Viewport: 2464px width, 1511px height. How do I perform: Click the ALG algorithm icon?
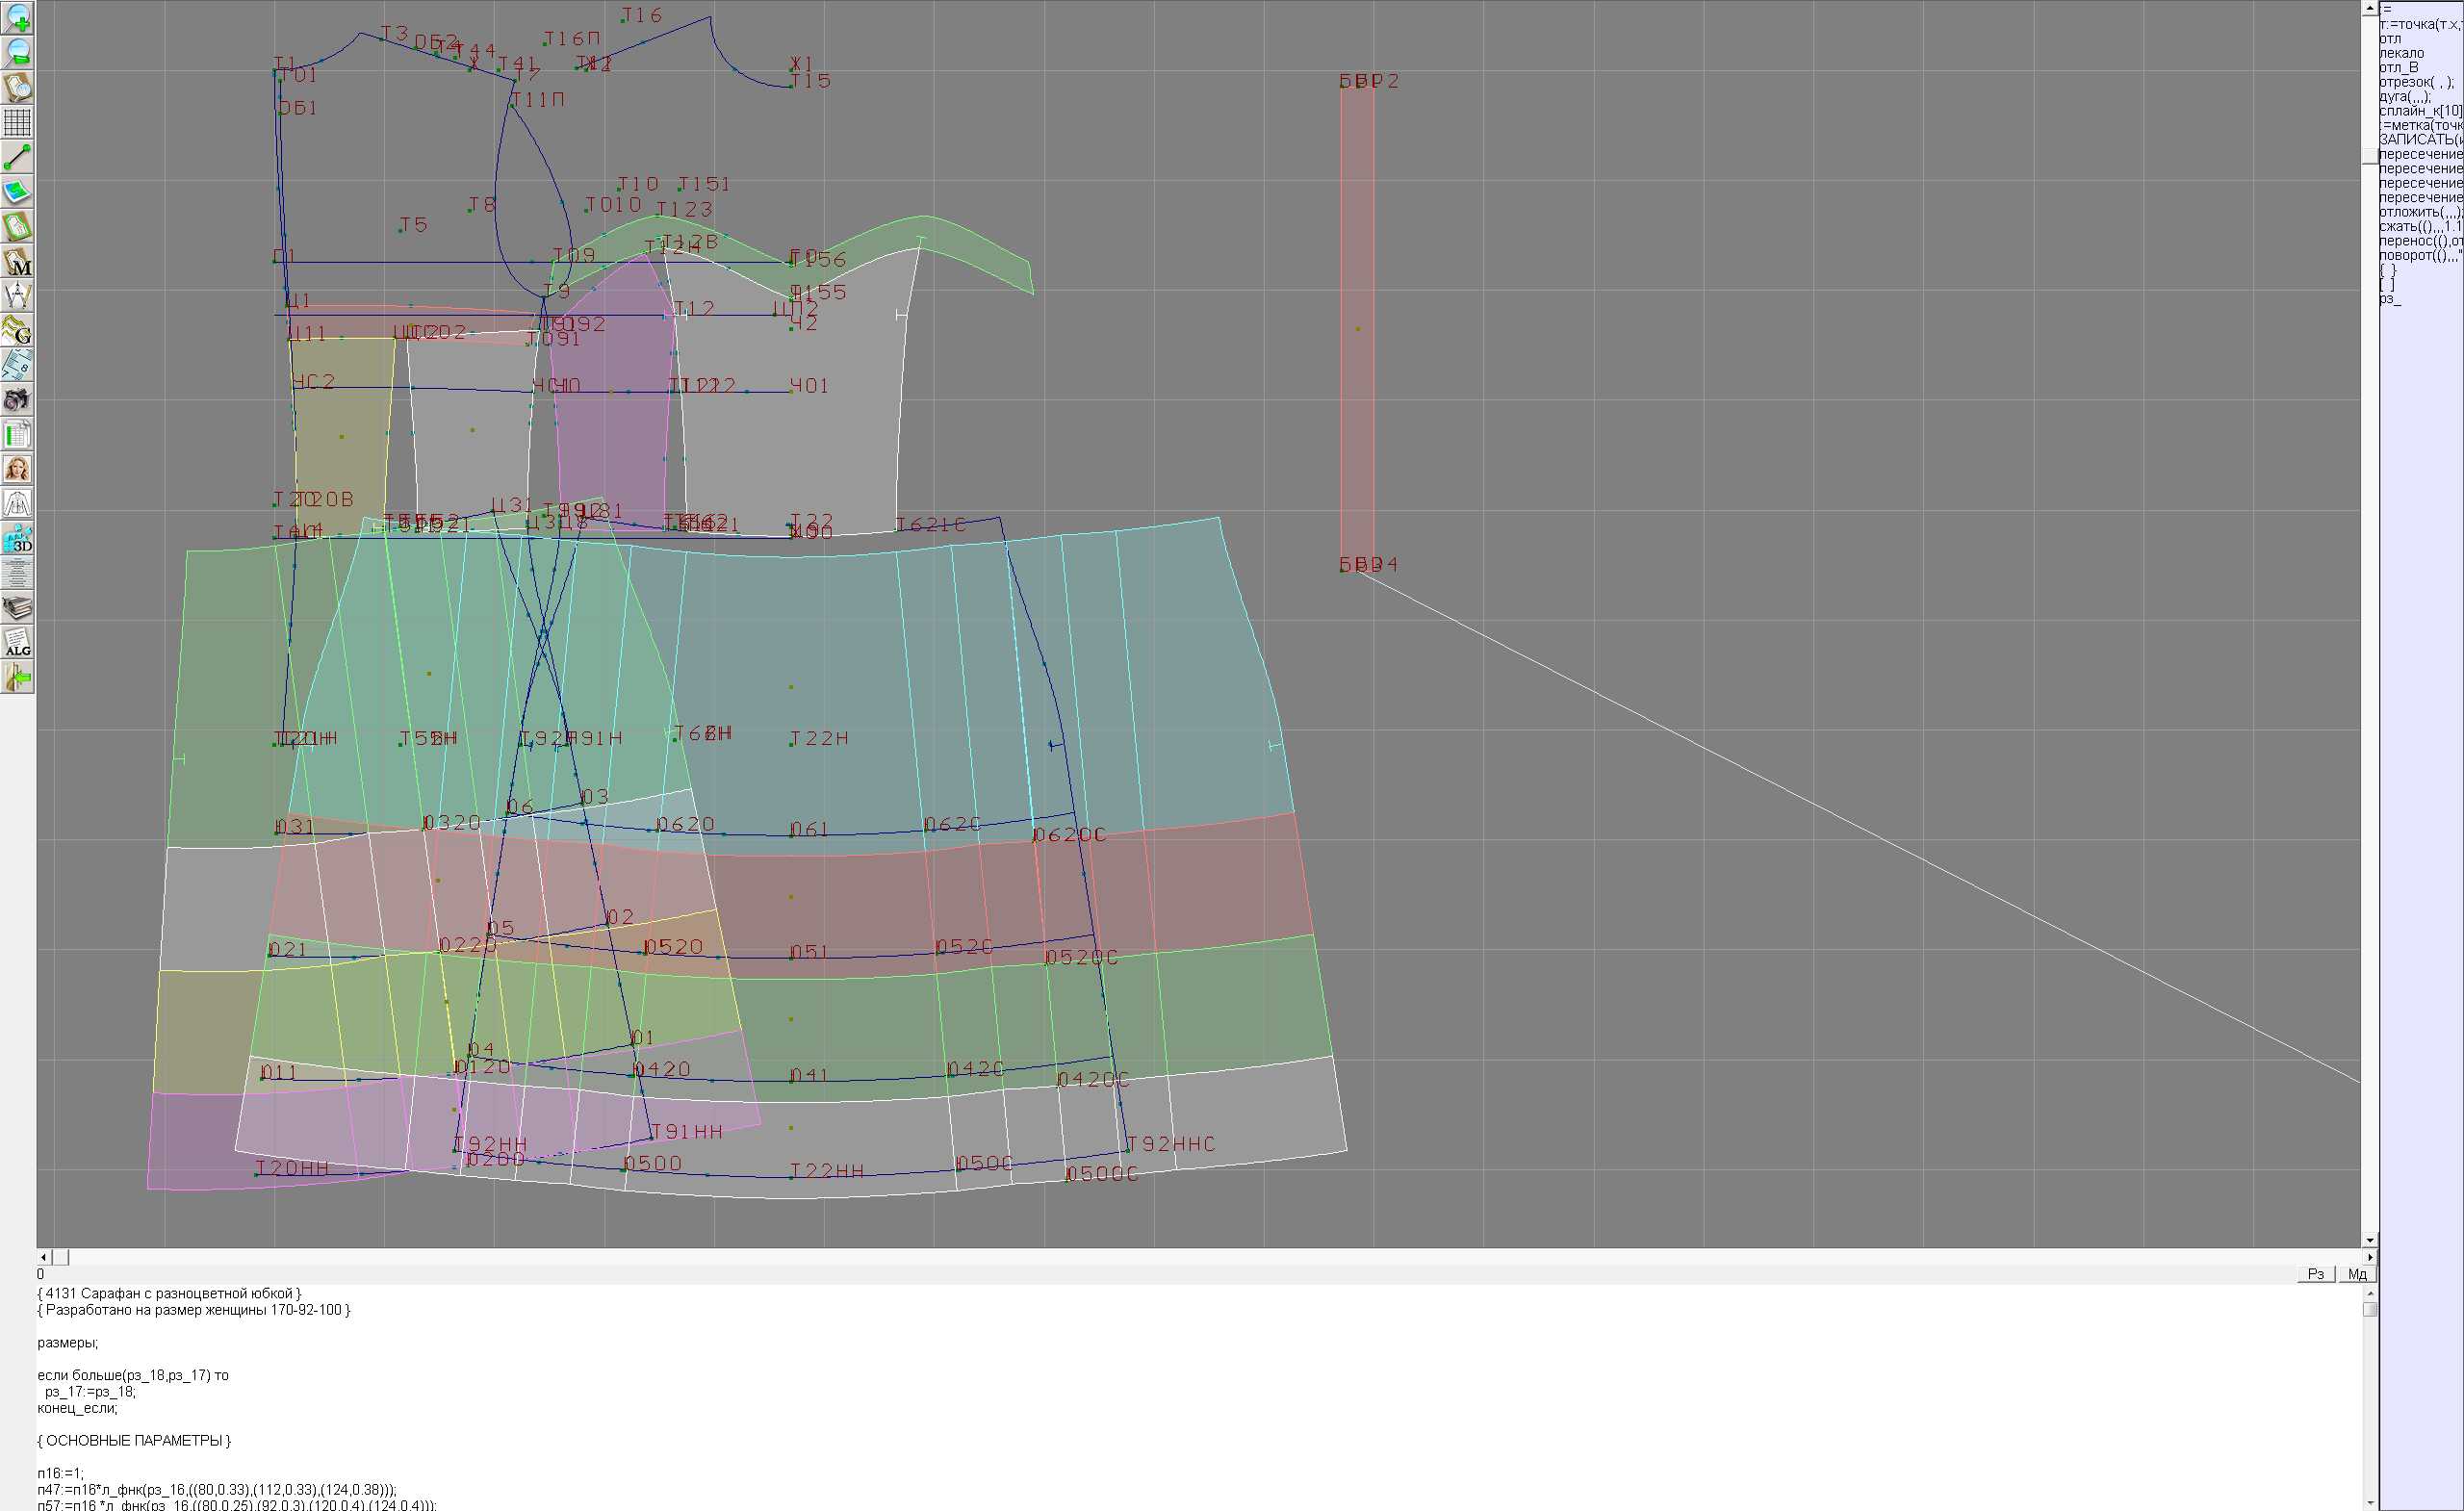click(x=17, y=643)
